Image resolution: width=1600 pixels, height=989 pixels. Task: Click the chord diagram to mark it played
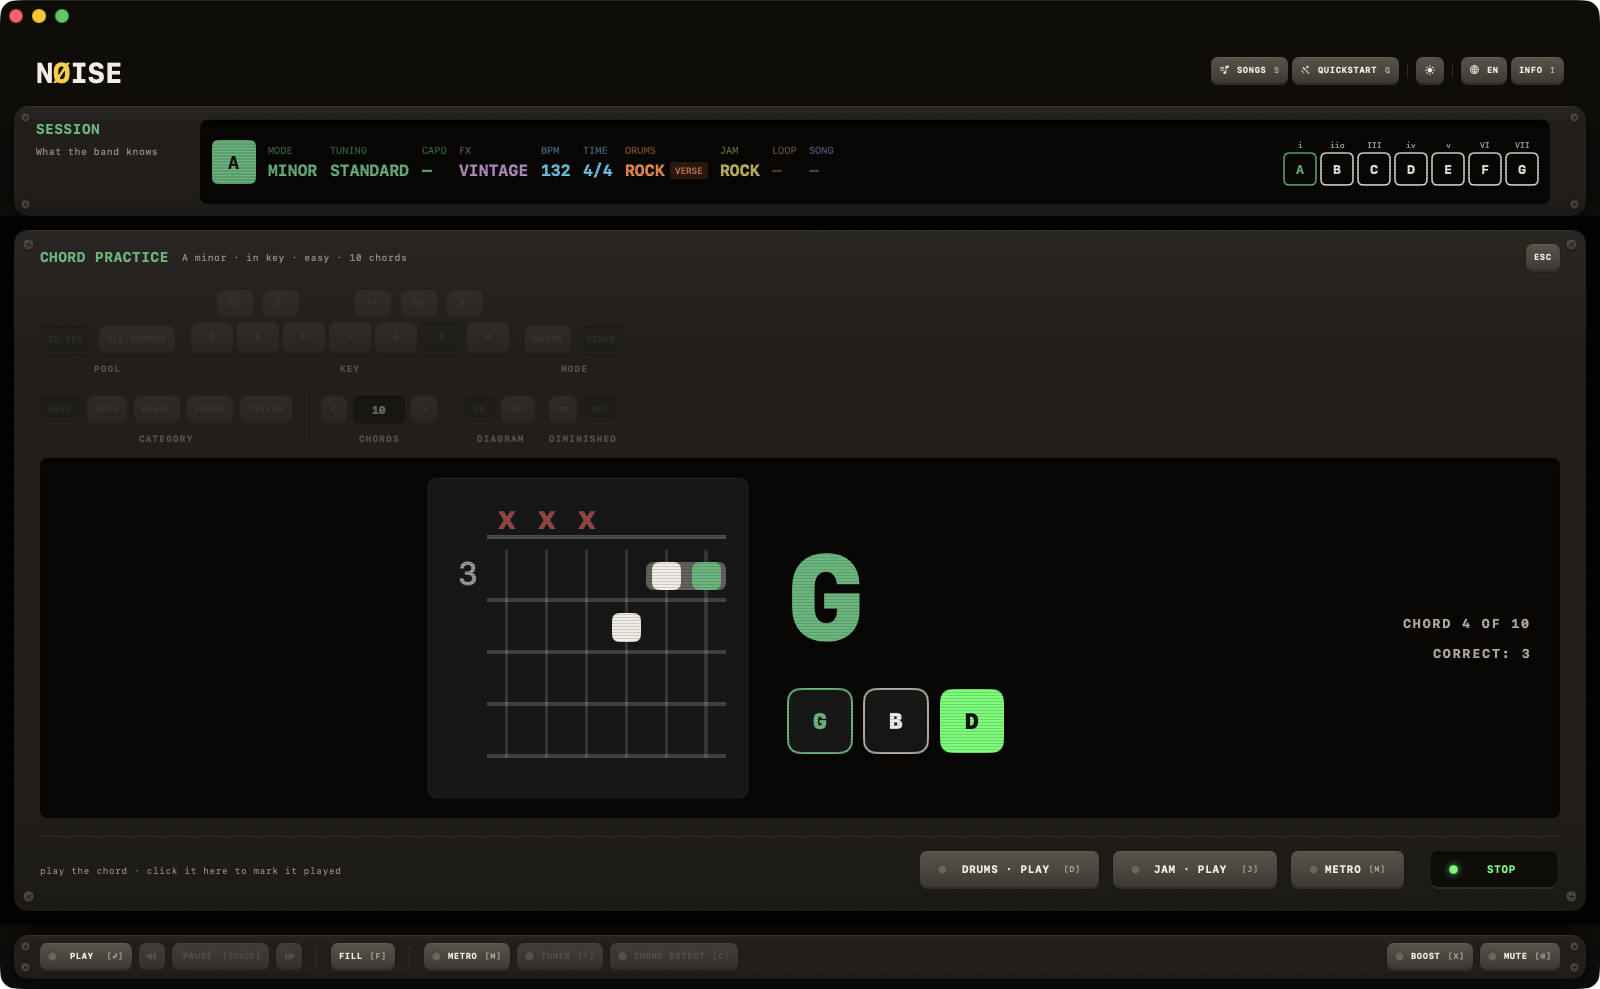[588, 638]
